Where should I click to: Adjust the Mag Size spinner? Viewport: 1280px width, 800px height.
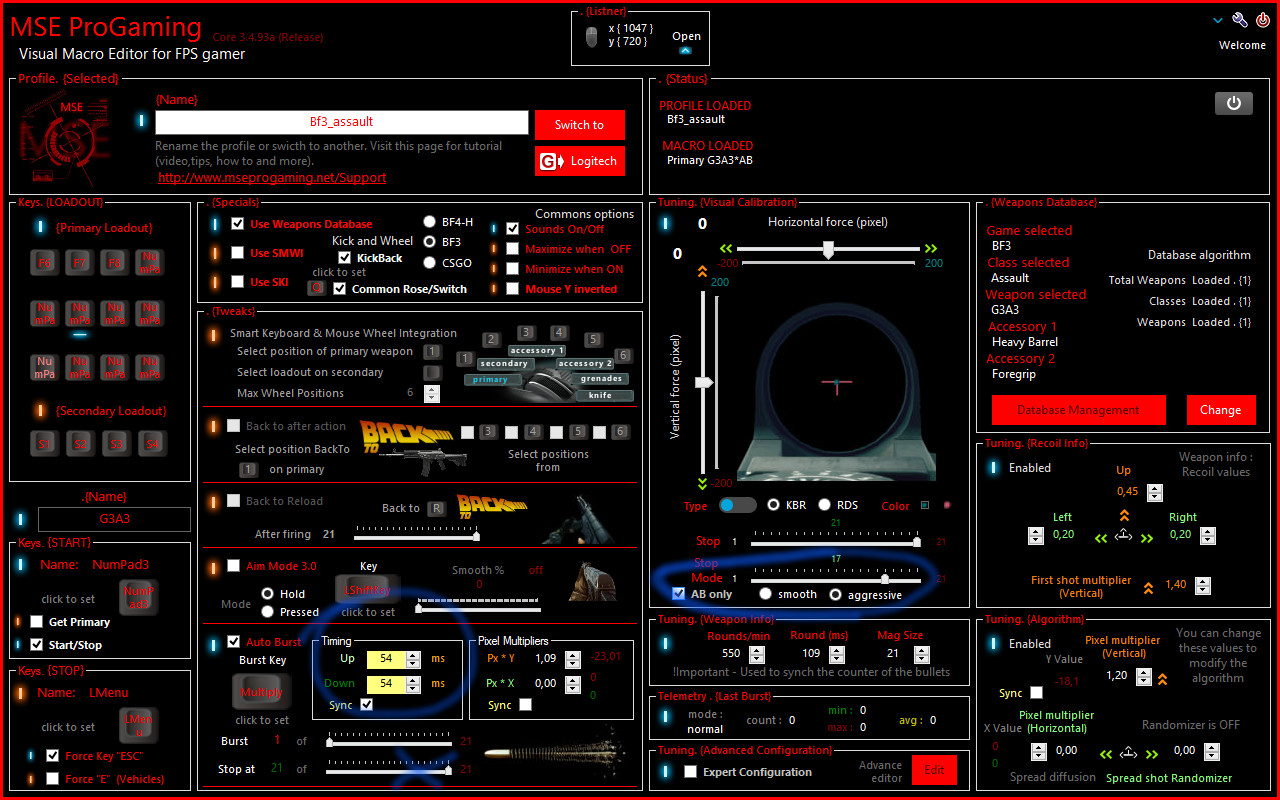pyautogui.click(x=924, y=654)
